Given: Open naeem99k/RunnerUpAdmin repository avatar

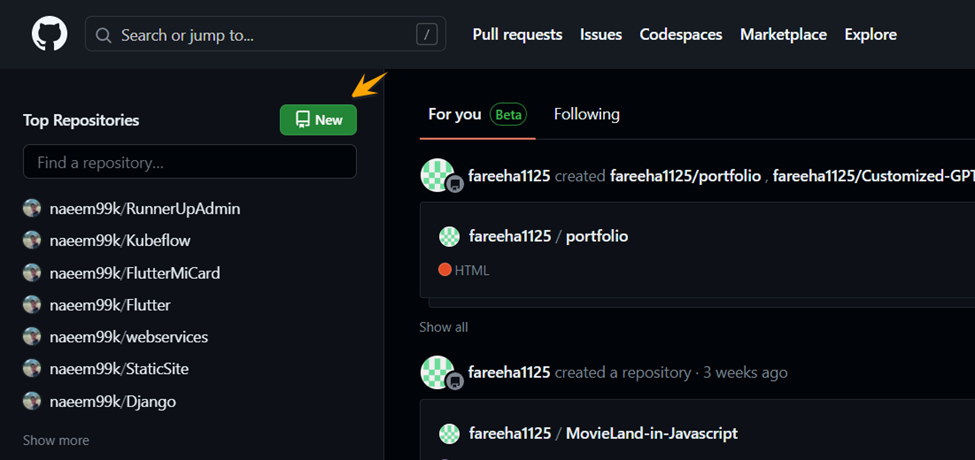Looking at the screenshot, I should (32, 208).
